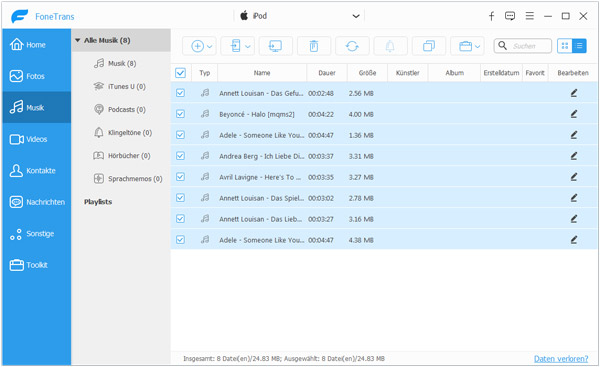Sort by Album column header
Viewport: 600px width, 367px height.
coord(454,73)
